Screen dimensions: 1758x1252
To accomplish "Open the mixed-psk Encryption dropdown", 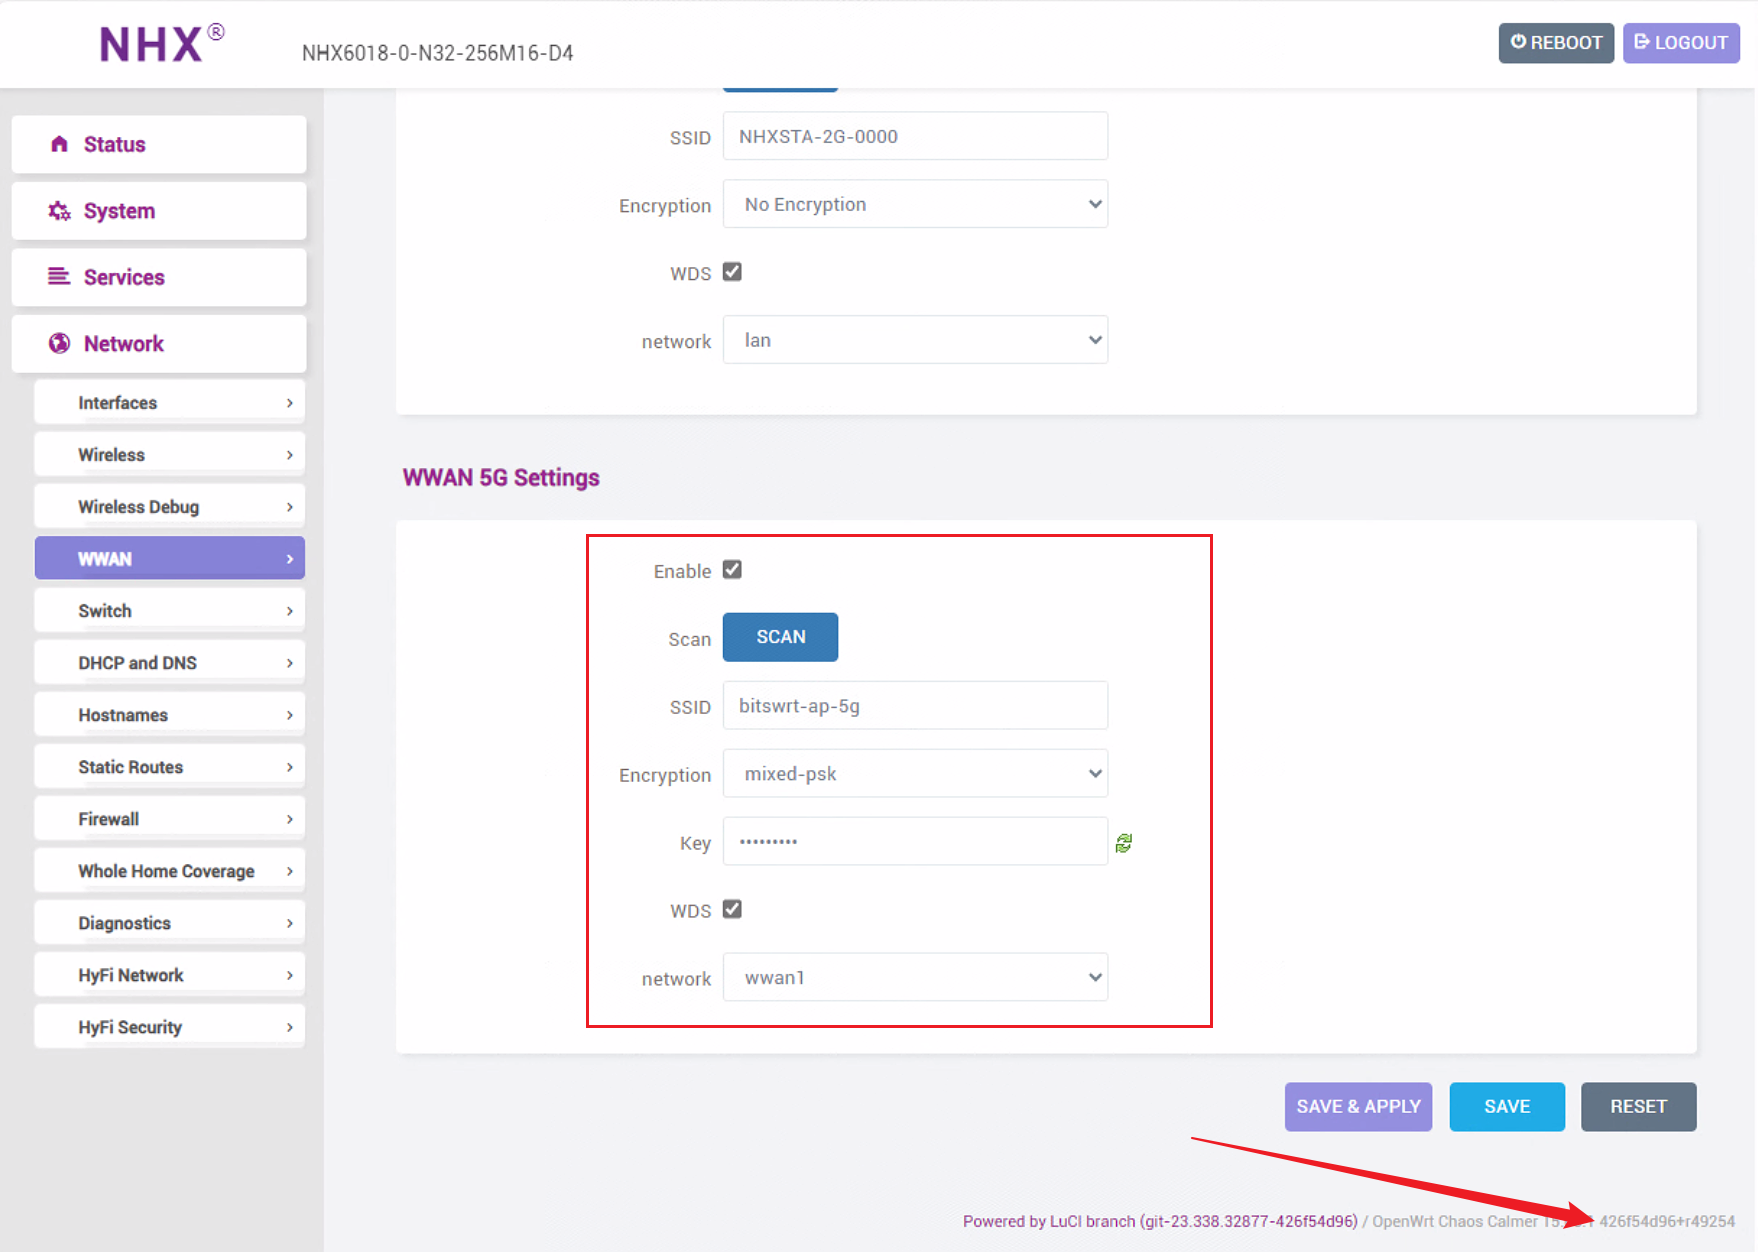I will point(914,774).
